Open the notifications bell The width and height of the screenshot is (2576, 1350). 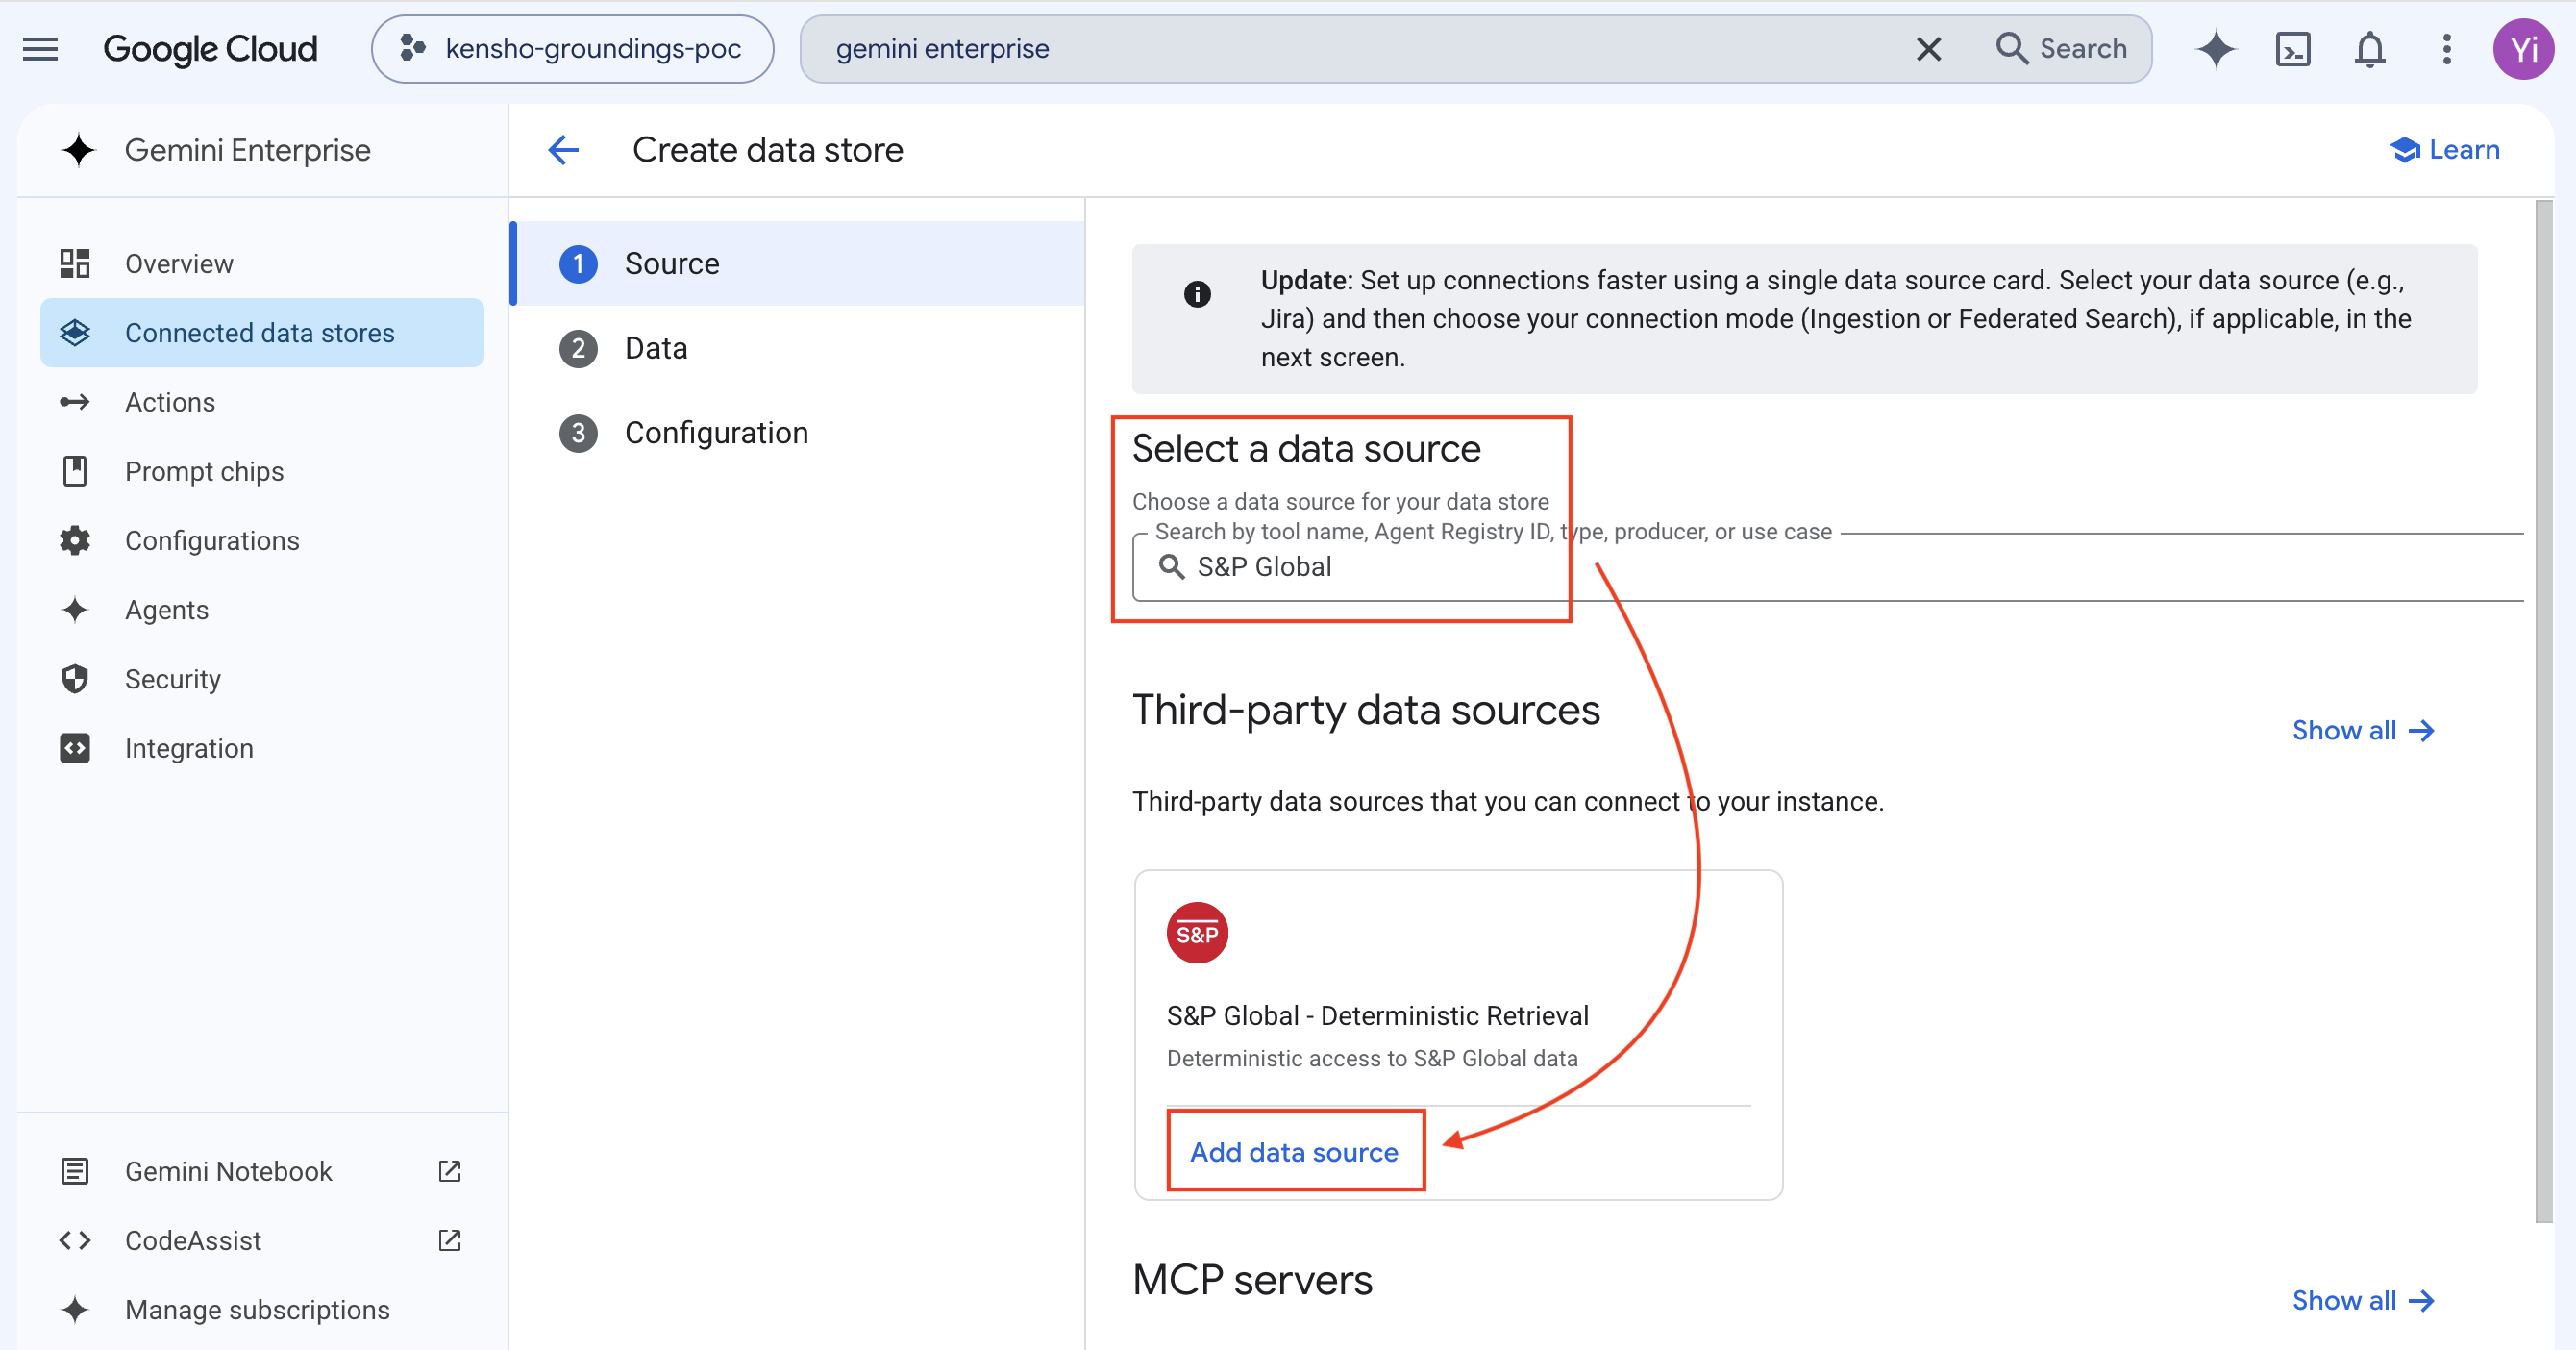coord(2369,48)
